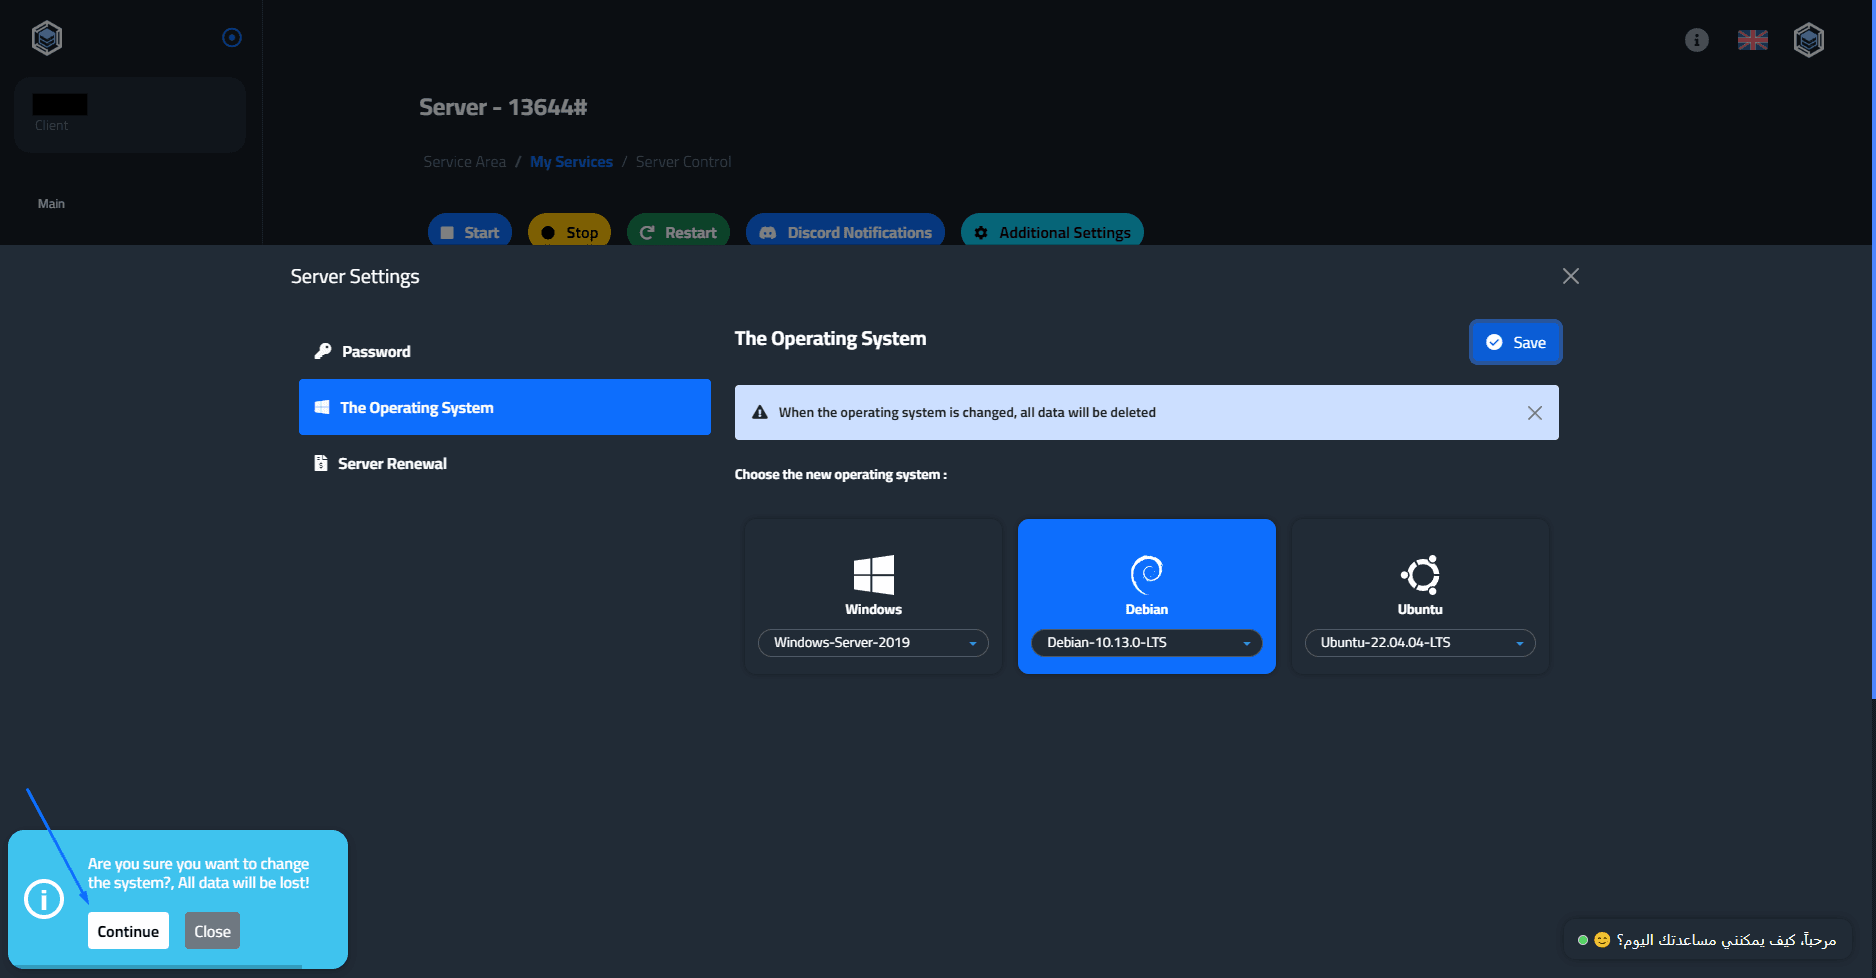Screen dimensions: 1876x978
Task: Open the Password settings tab
Action: click(505, 351)
